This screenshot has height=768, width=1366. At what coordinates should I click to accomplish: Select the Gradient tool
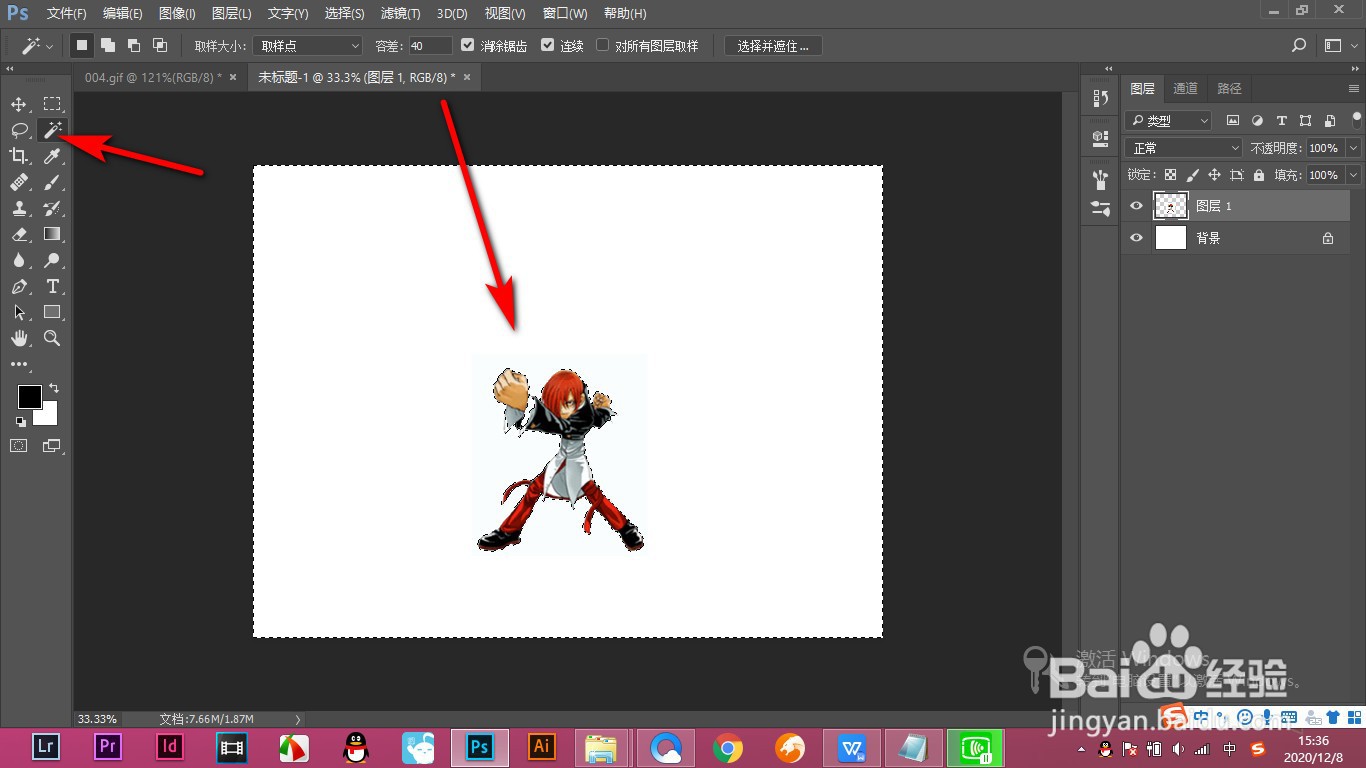pyautogui.click(x=52, y=234)
